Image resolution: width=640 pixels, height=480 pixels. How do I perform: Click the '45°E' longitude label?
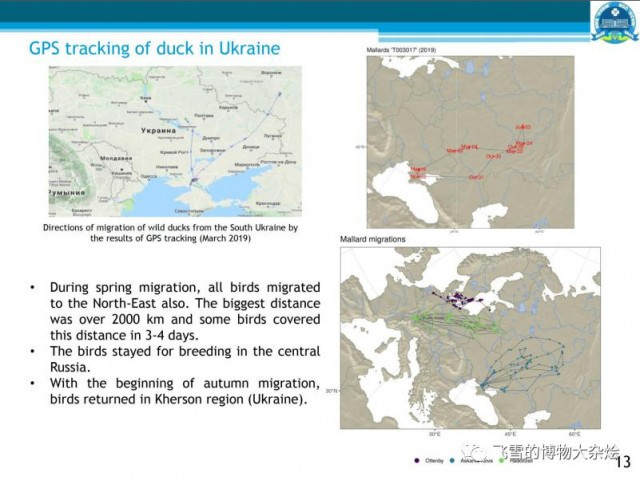(510, 434)
